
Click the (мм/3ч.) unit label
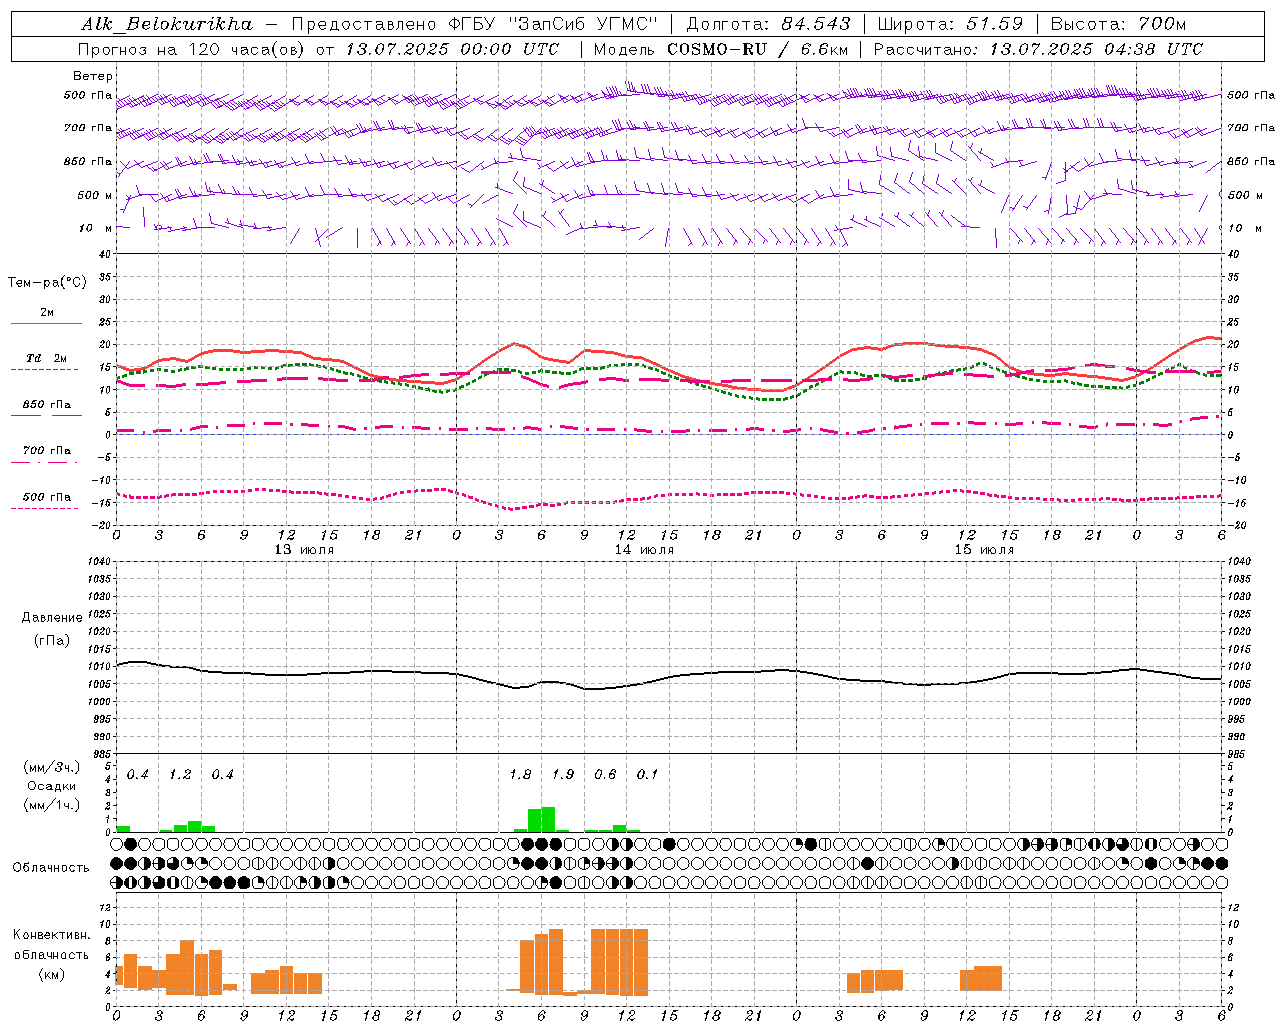click(x=52, y=768)
